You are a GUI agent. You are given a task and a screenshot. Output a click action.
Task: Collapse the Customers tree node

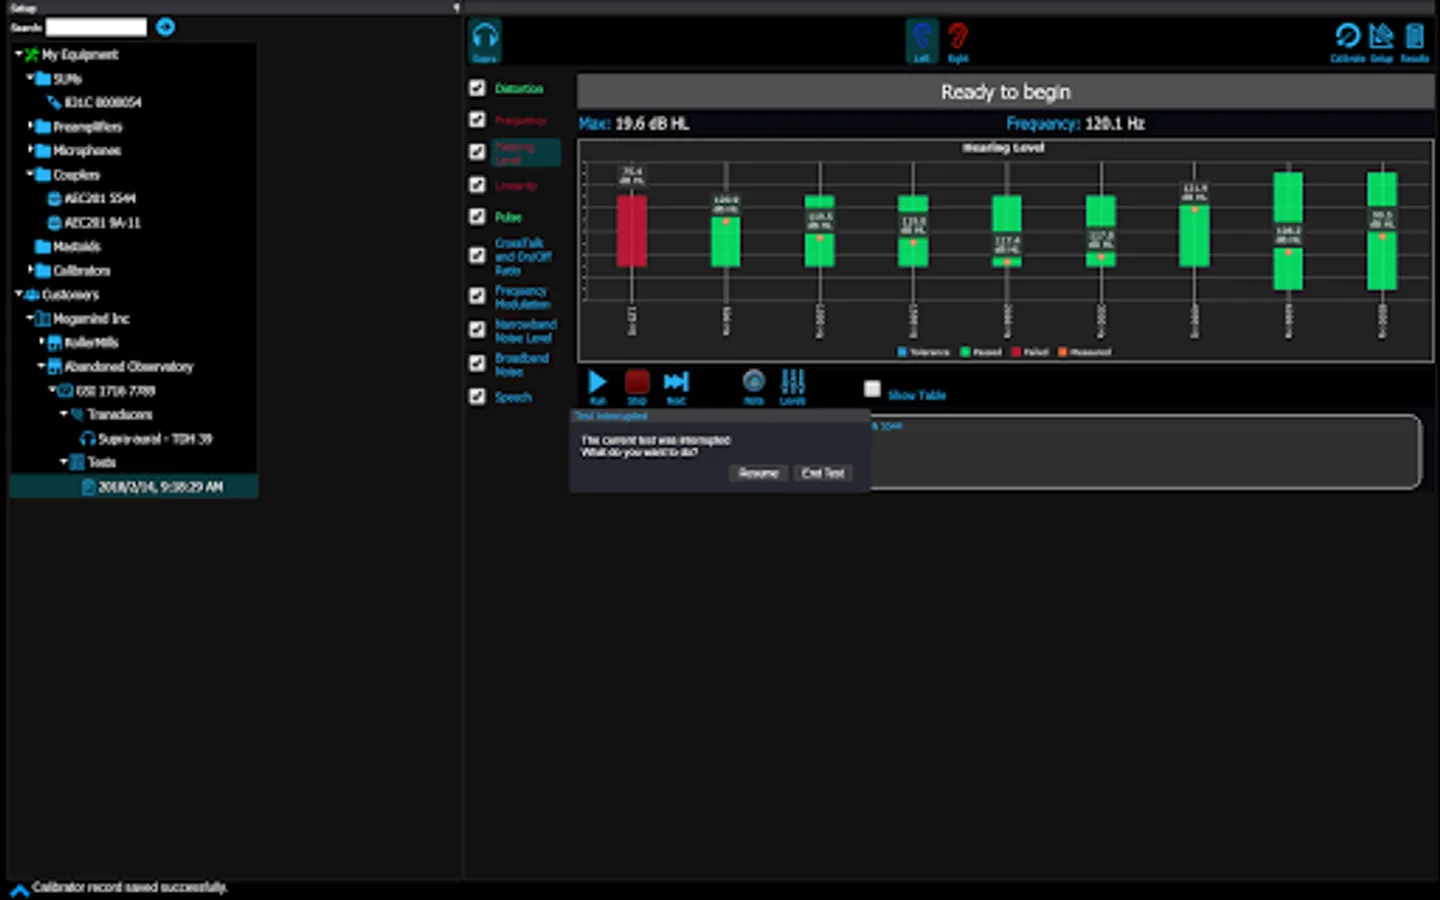coord(18,294)
